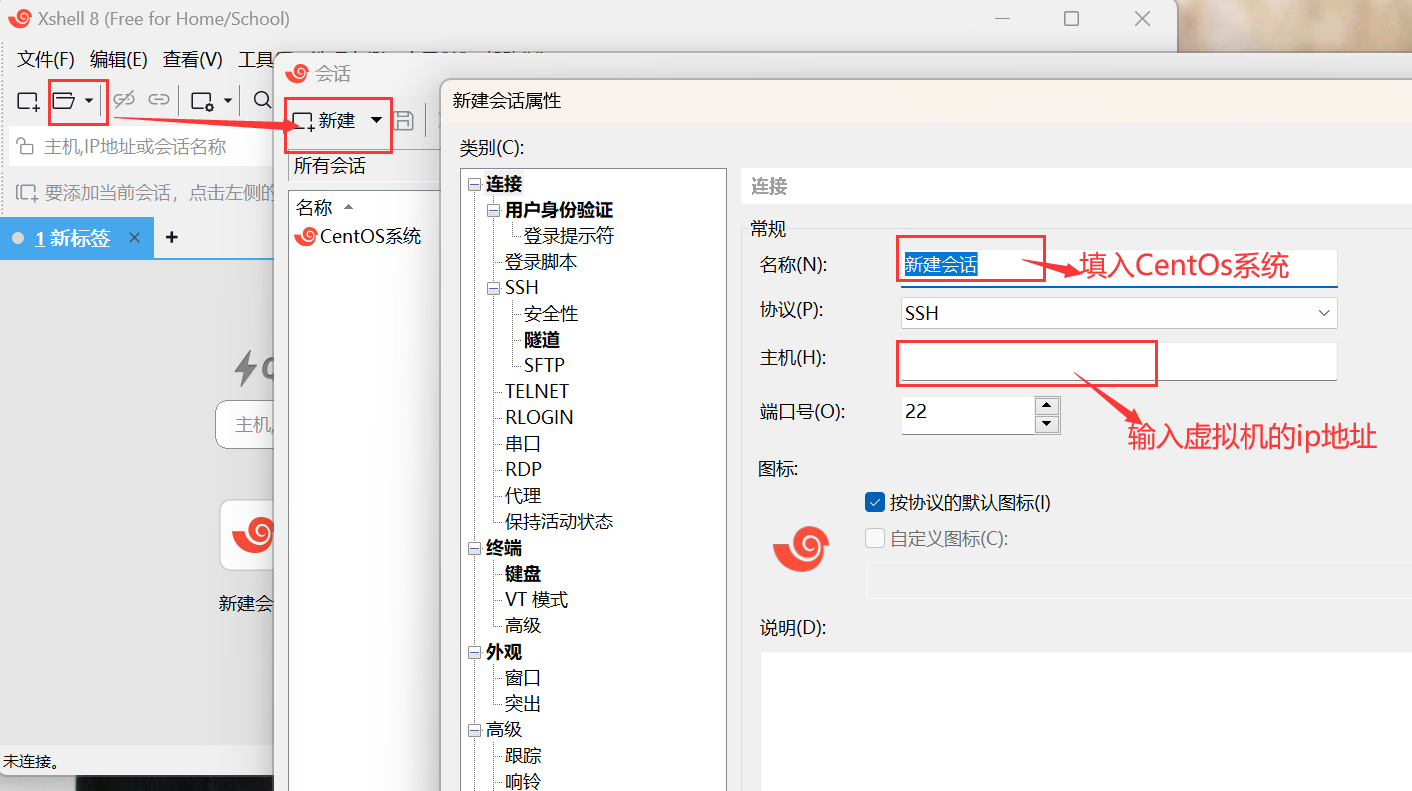Check the 自定义图标(C) checkbox
Image resolution: width=1412 pixels, height=791 pixels.
(874, 539)
